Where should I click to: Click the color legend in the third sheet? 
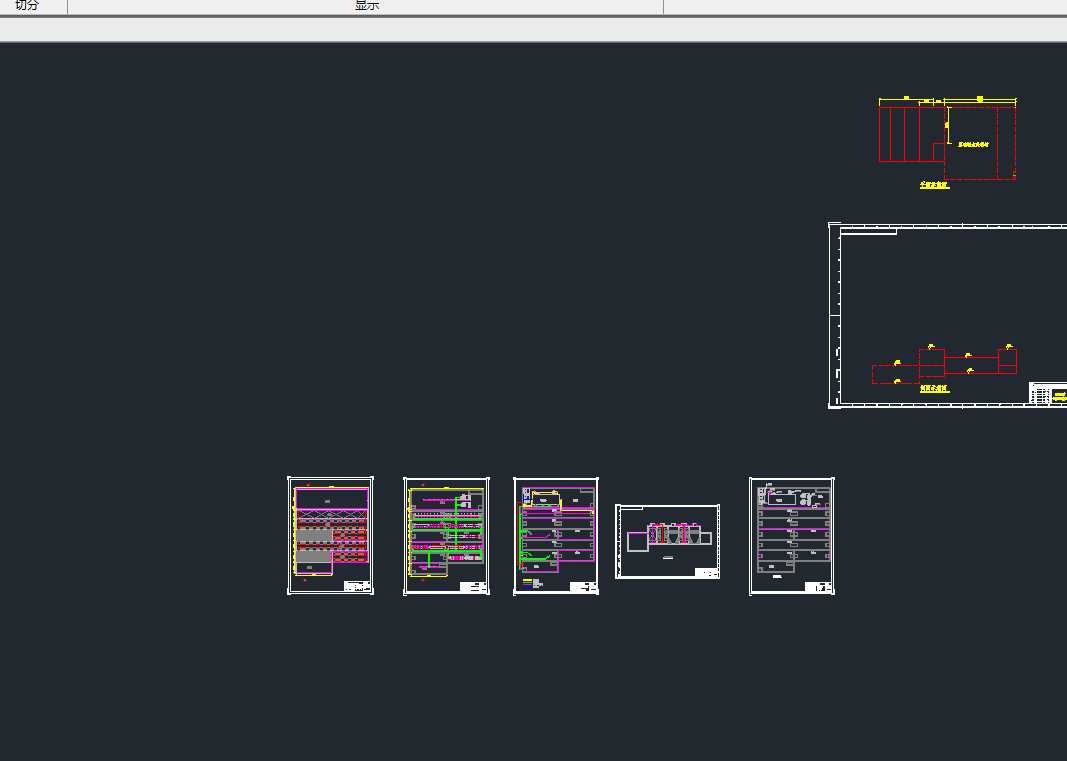pyautogui.click(x=532, y=583)
